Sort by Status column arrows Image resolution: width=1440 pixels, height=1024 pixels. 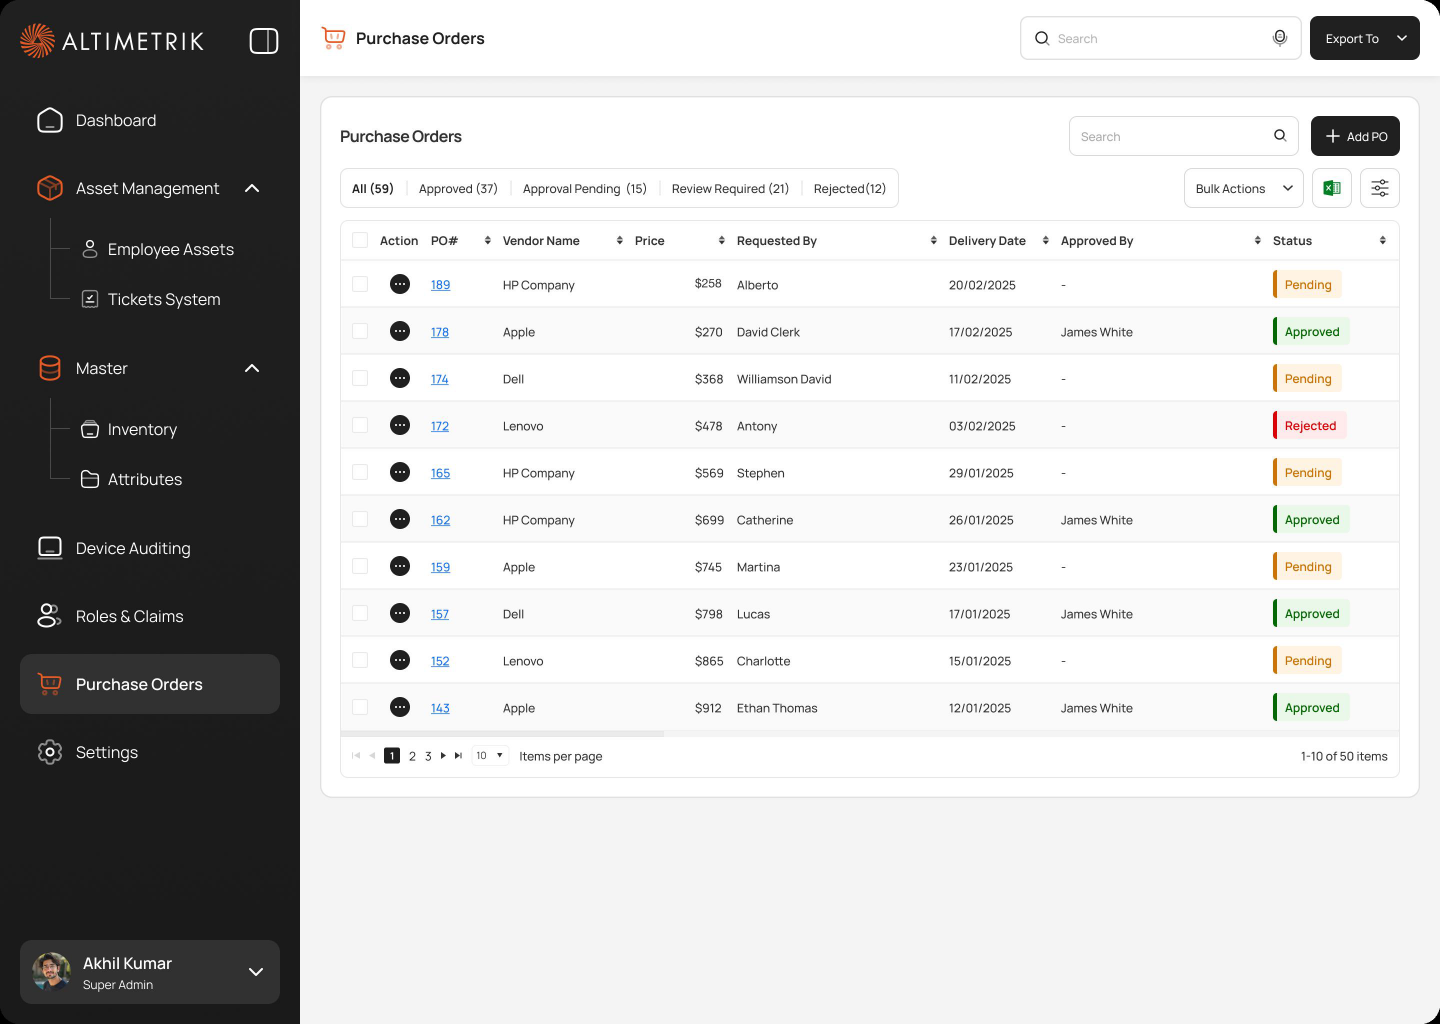[1382, 241]
